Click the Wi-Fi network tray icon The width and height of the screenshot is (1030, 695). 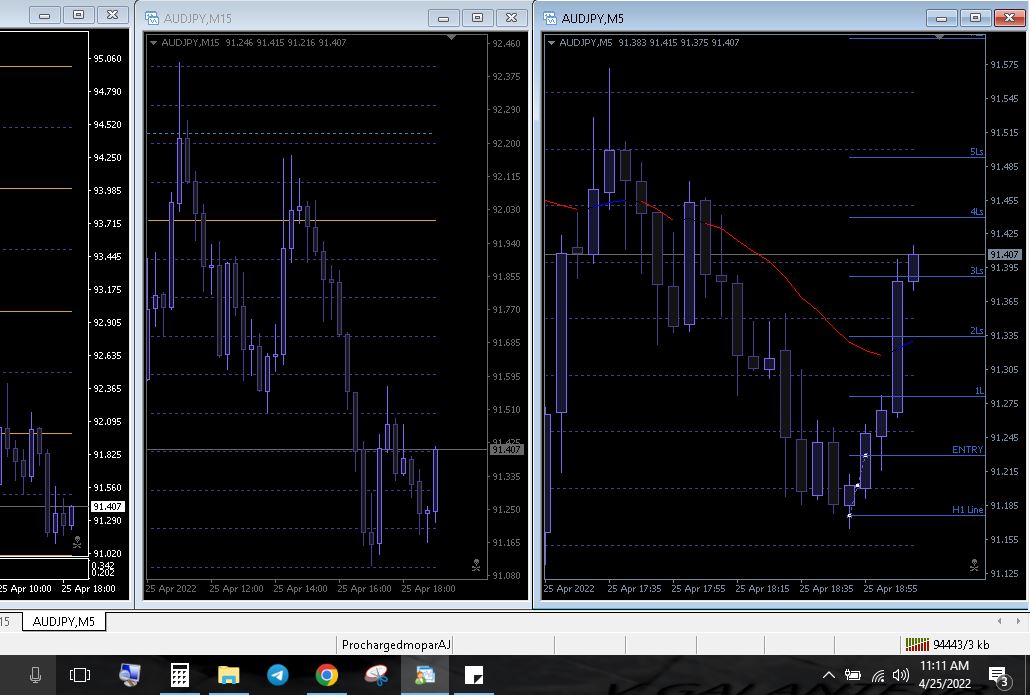point(878,675)
